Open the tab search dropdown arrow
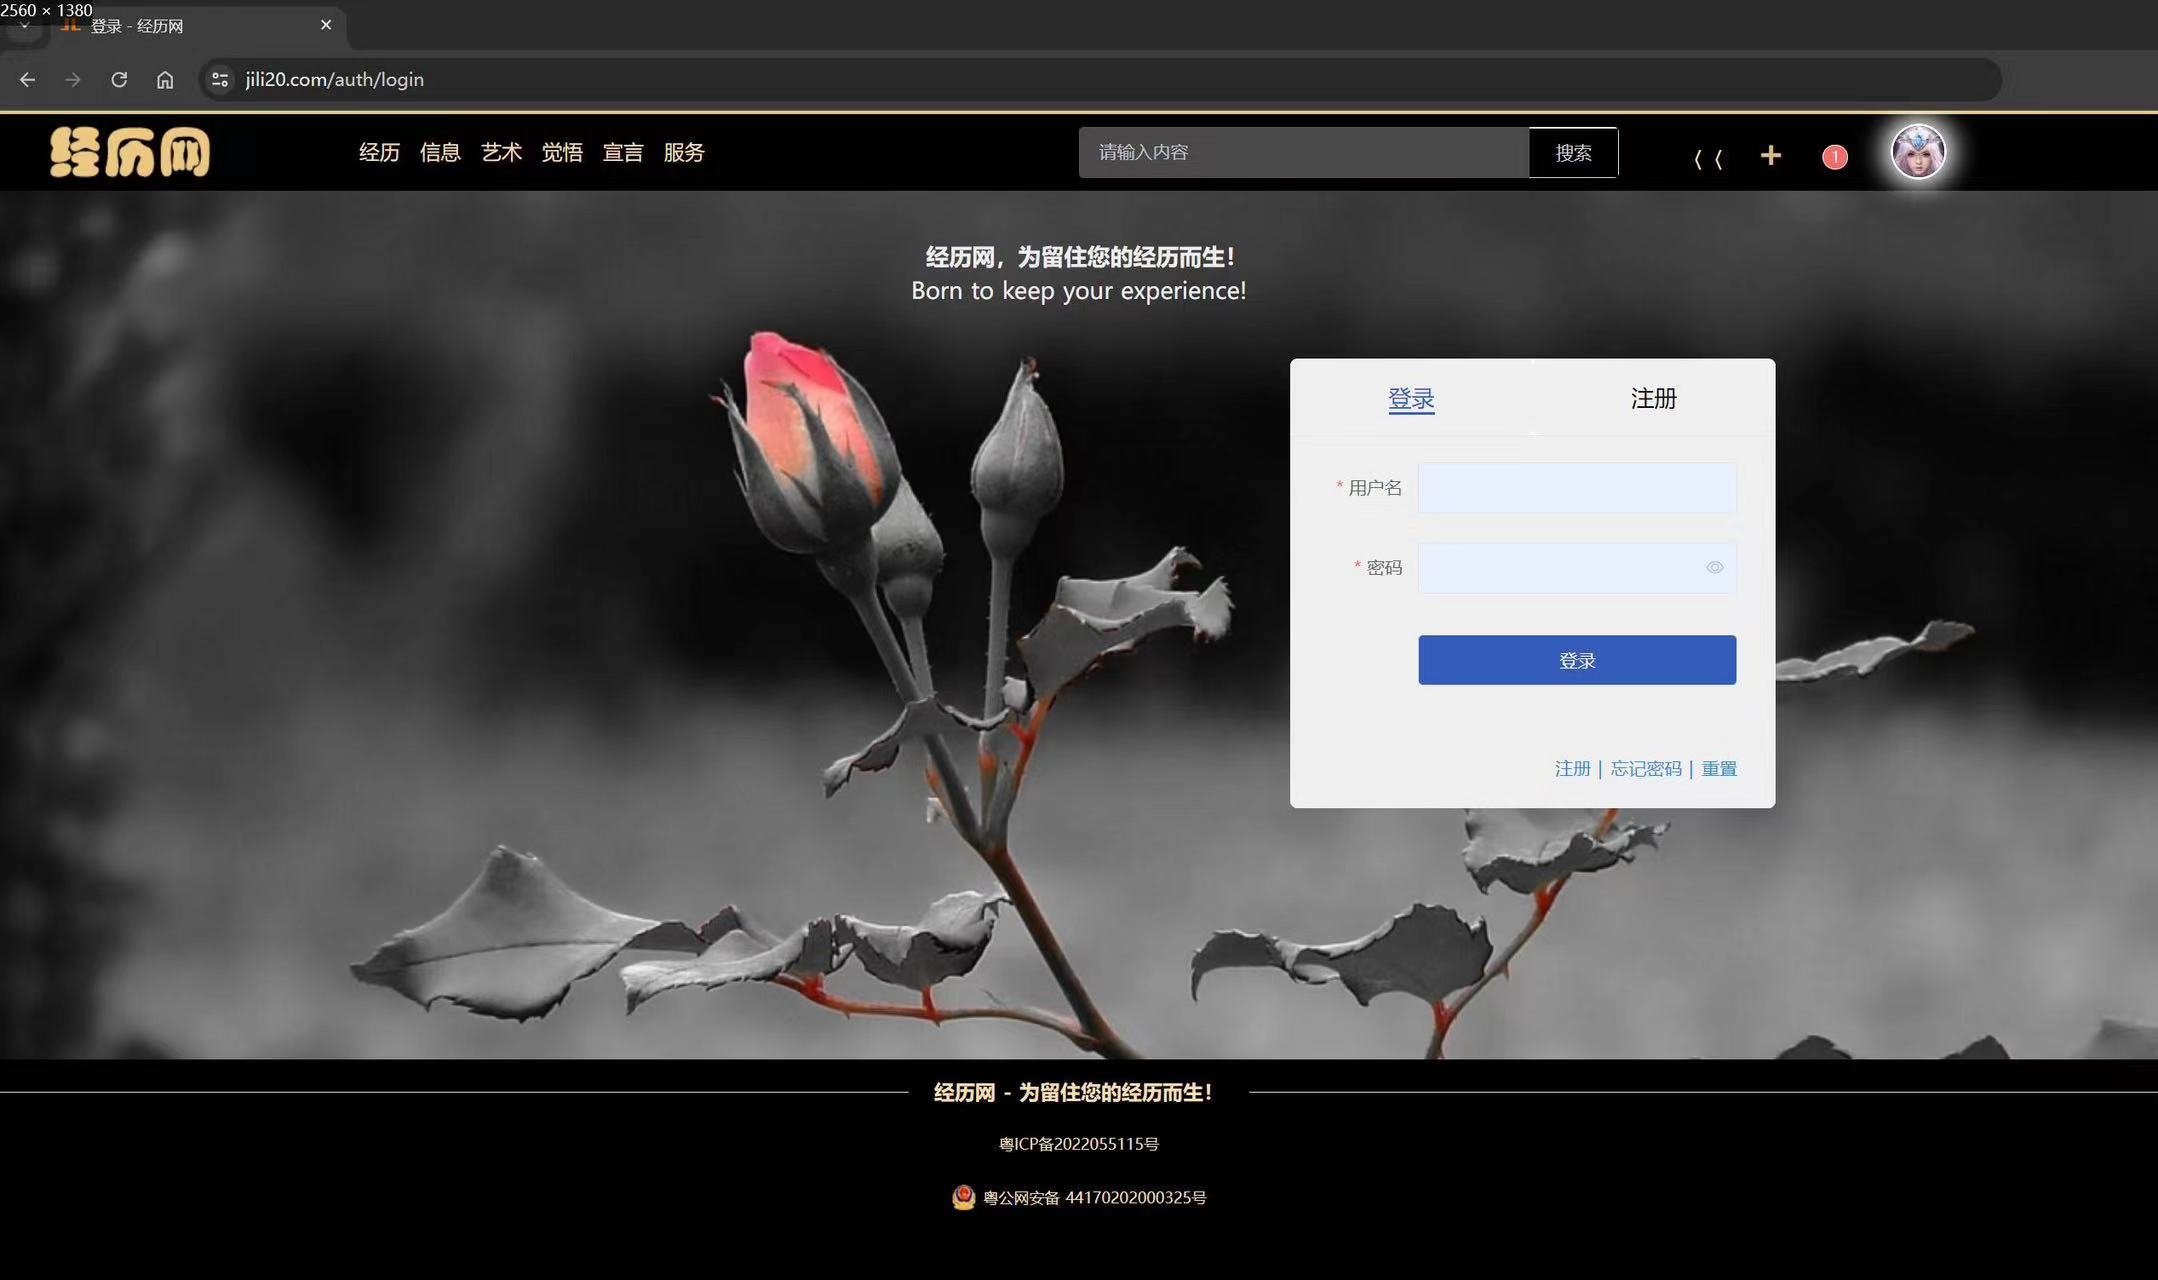 pos(24,27)
